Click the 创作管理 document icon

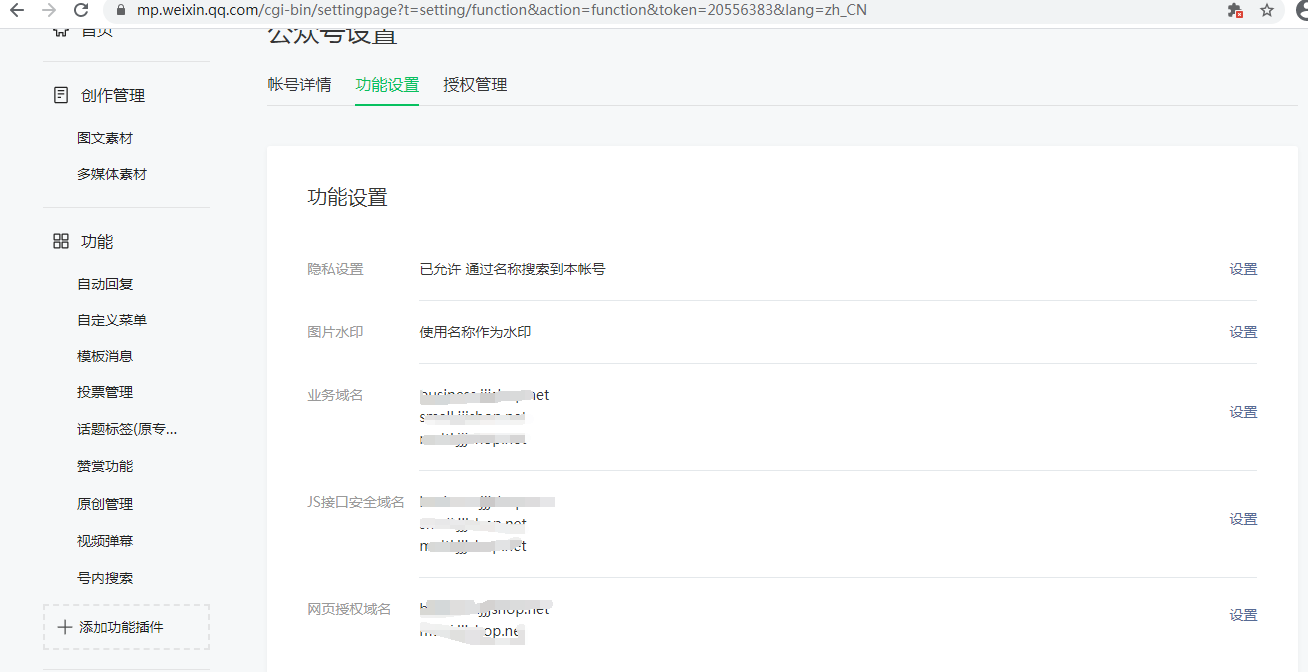[61, 95]
